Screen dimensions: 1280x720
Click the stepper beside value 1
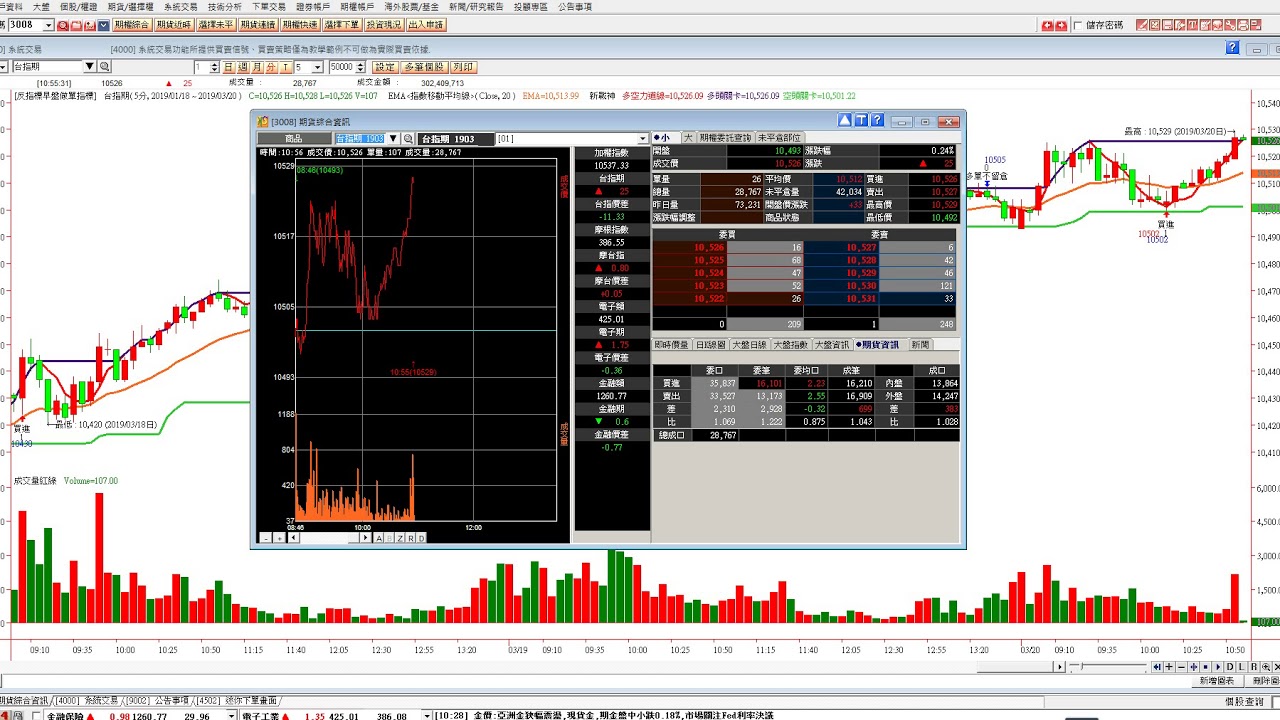click(214, 67)
